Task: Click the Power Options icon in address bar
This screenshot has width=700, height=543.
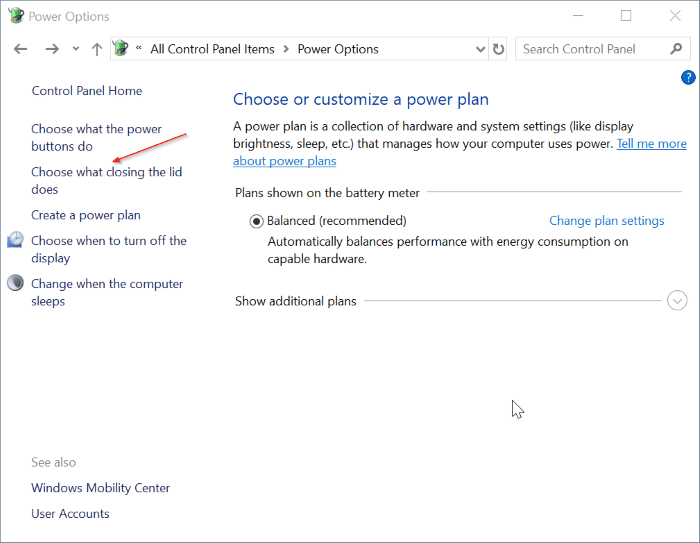Action: point(121,48)
